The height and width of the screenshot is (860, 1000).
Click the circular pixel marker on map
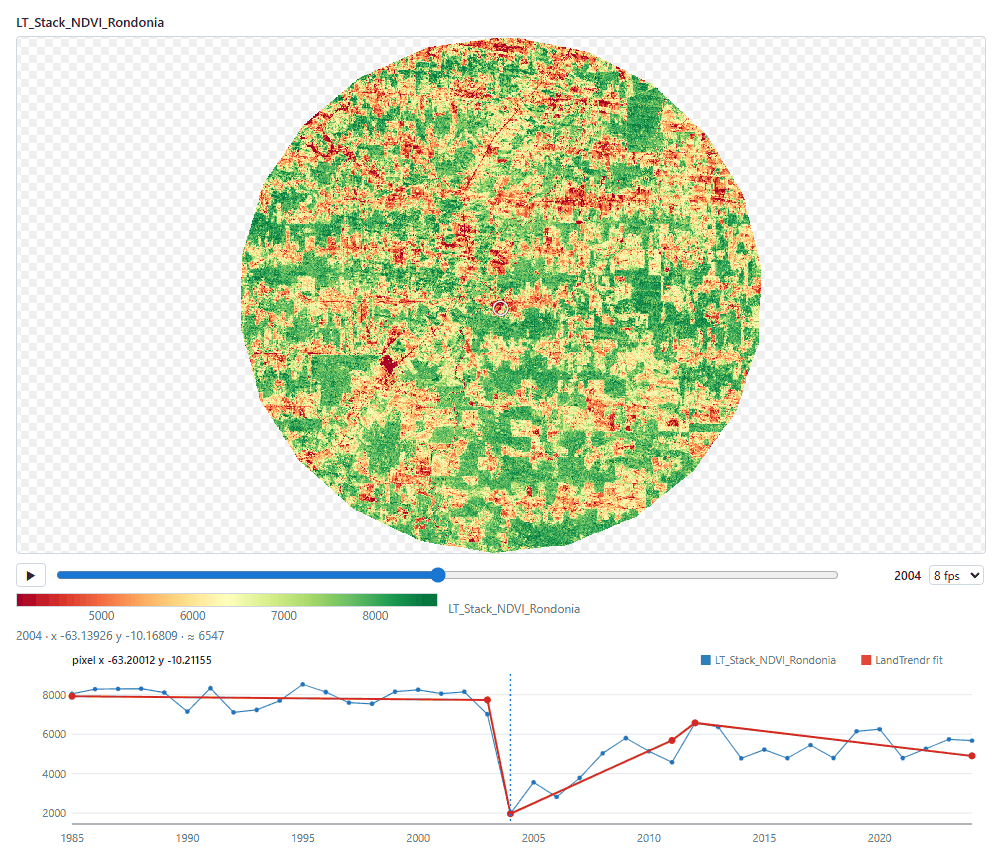501,308
